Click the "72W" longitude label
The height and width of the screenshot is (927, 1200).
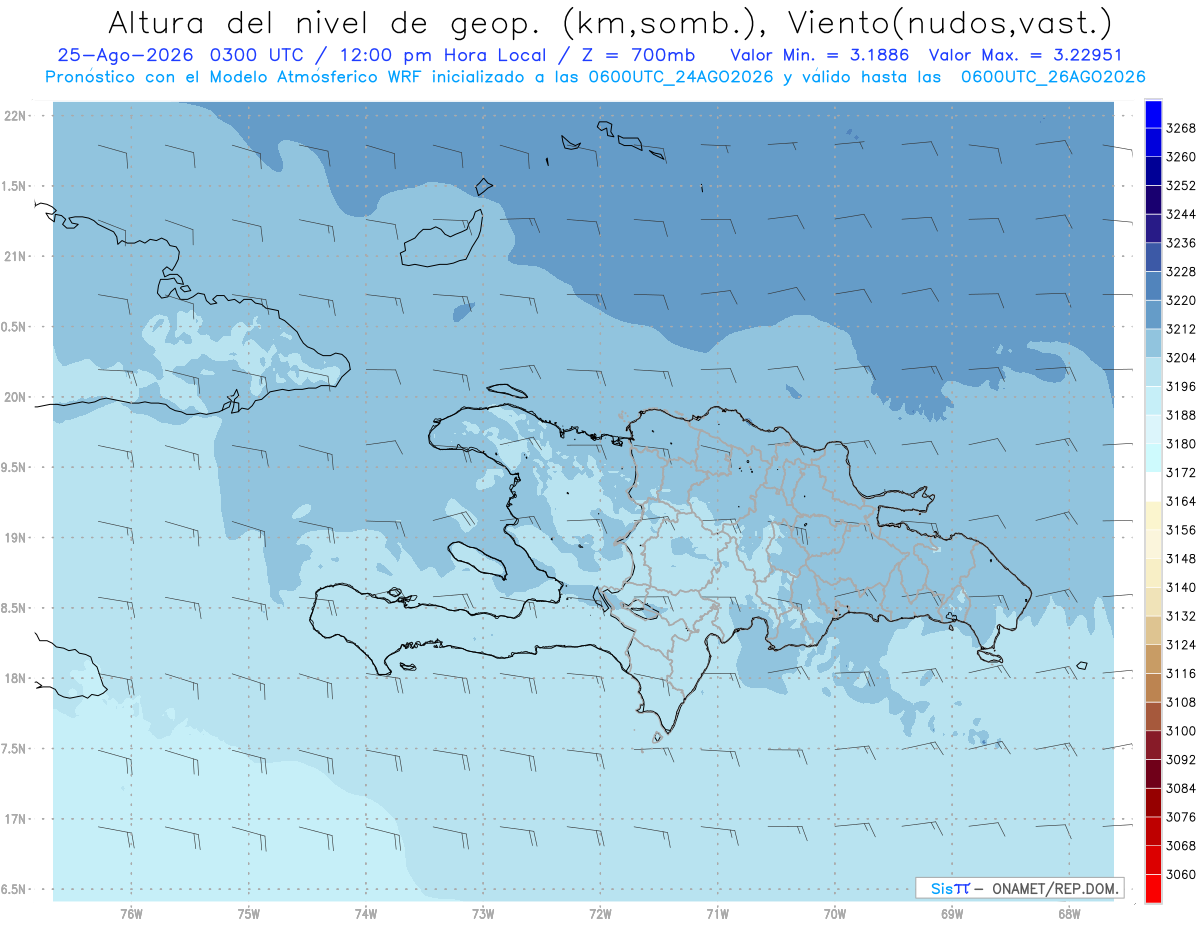[600, 913]
